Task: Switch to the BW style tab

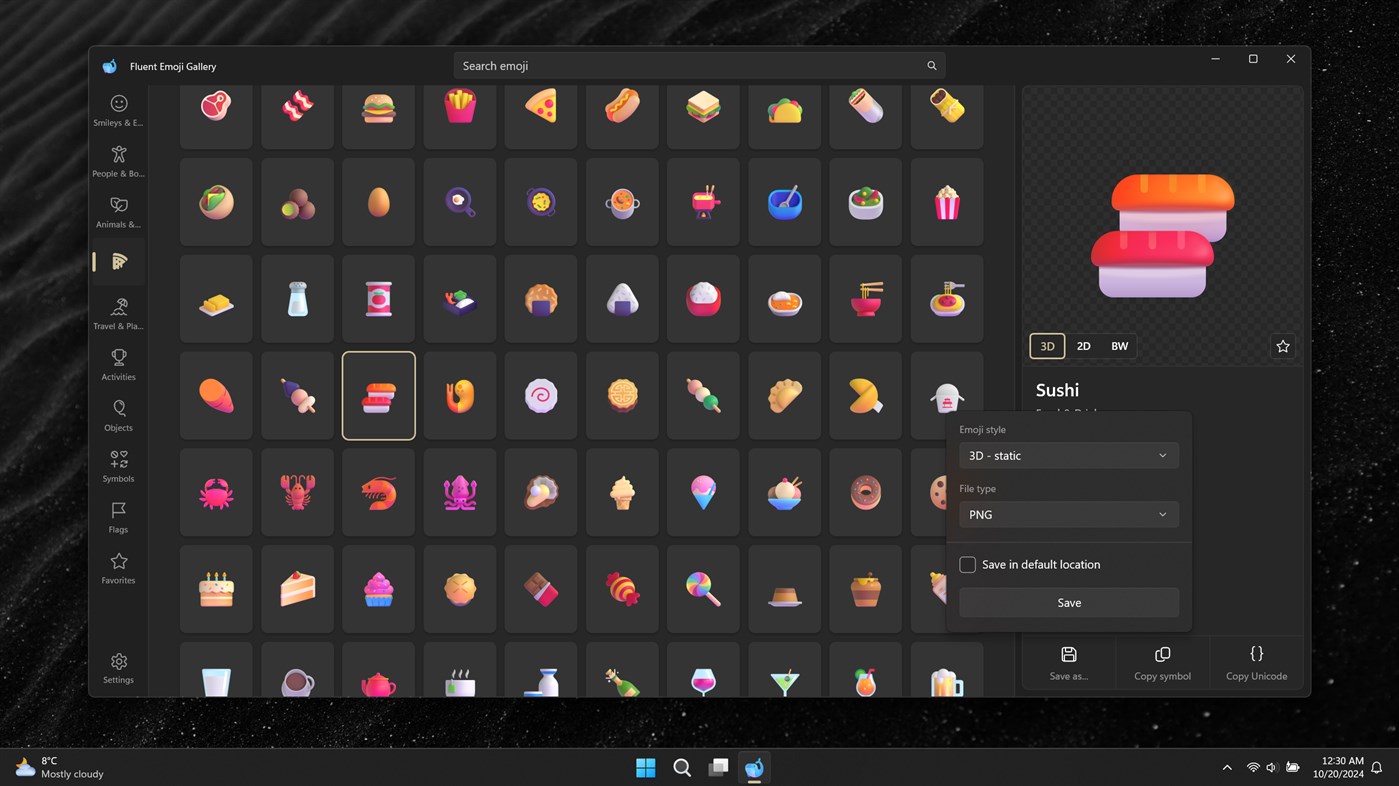Action: (1119, 346)
